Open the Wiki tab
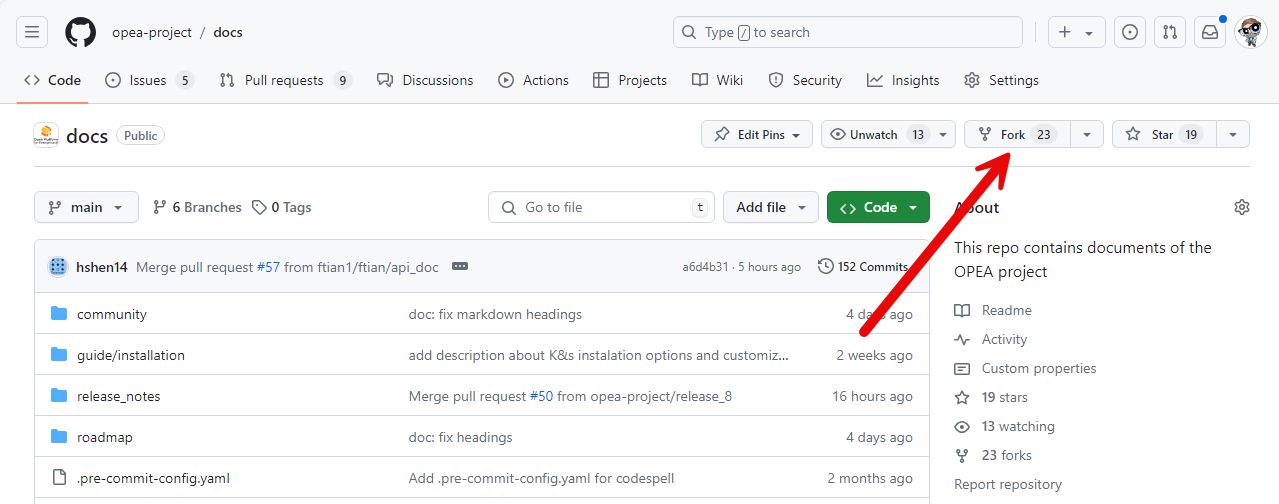This screenshot has width=1279, height=504. click(x=717, y=80)
